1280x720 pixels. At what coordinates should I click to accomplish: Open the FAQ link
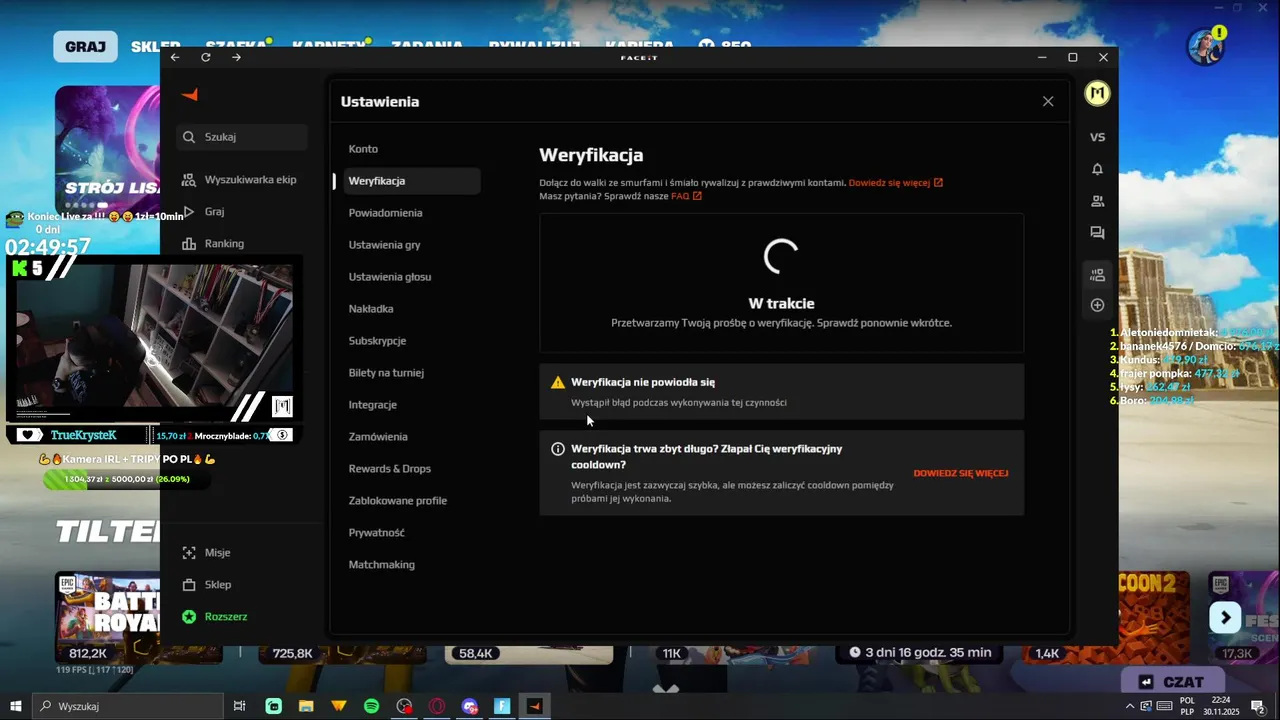click(x=686, y=196)
